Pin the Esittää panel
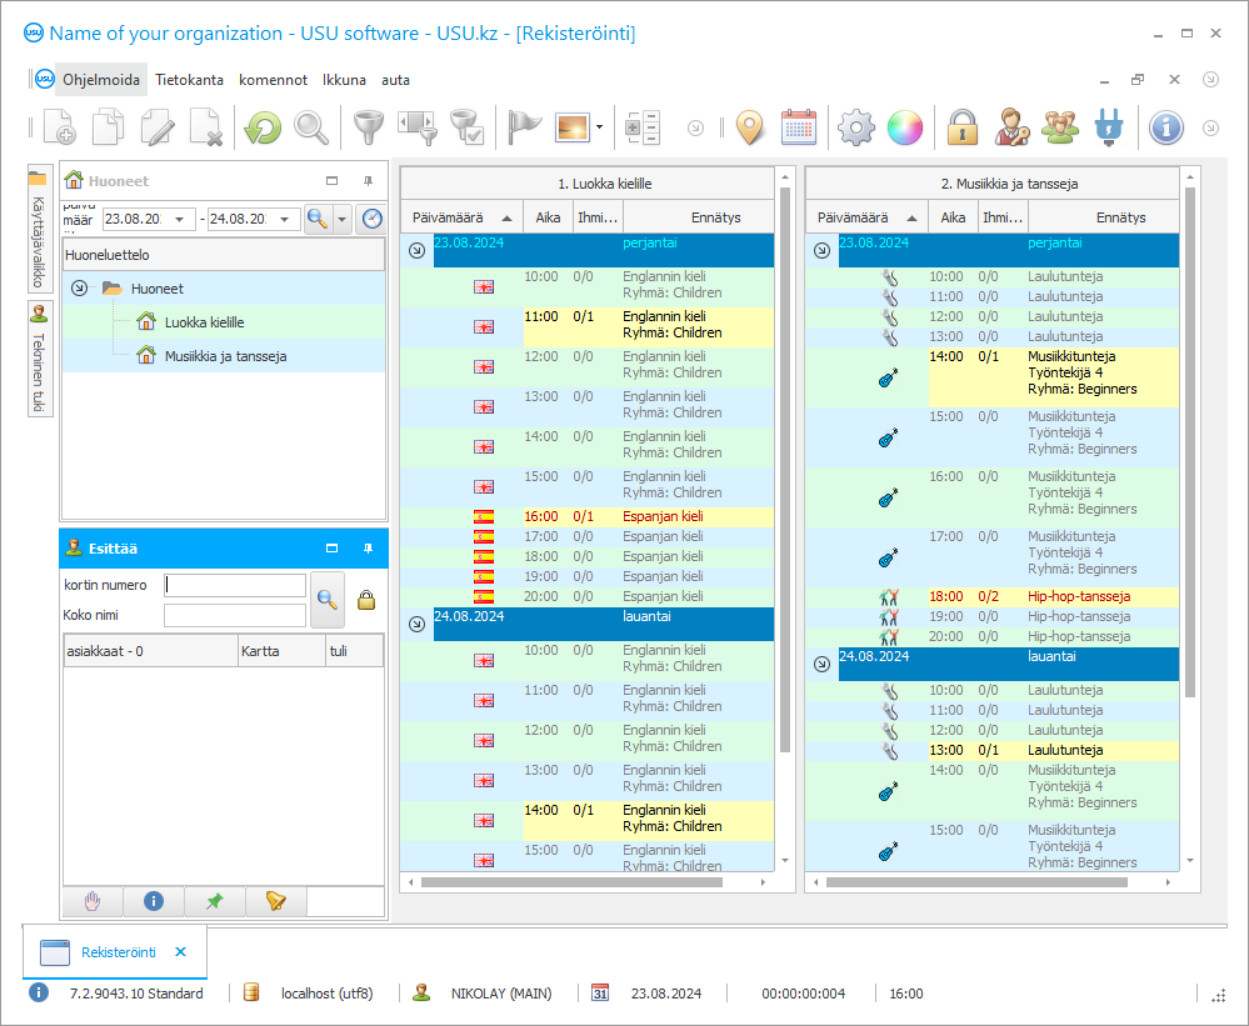1249x1026 pixels. tap(368, 548)
